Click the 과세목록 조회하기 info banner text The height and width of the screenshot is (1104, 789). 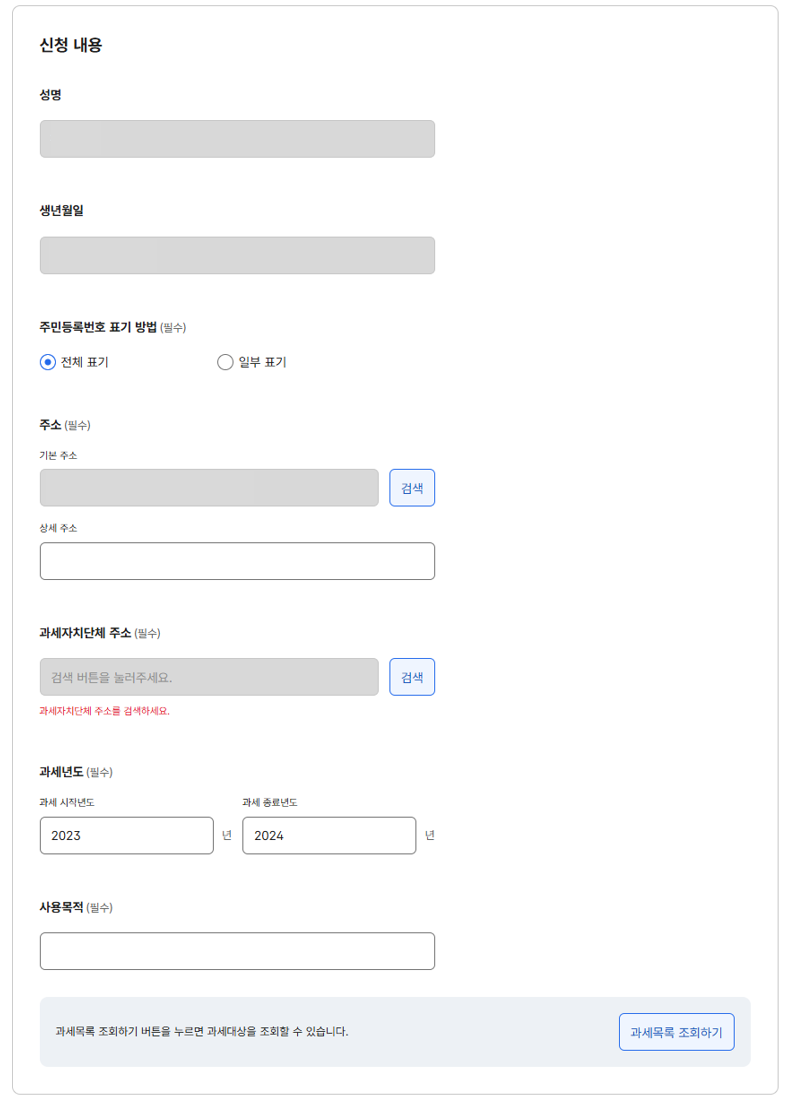click(x=200, y=1031)
